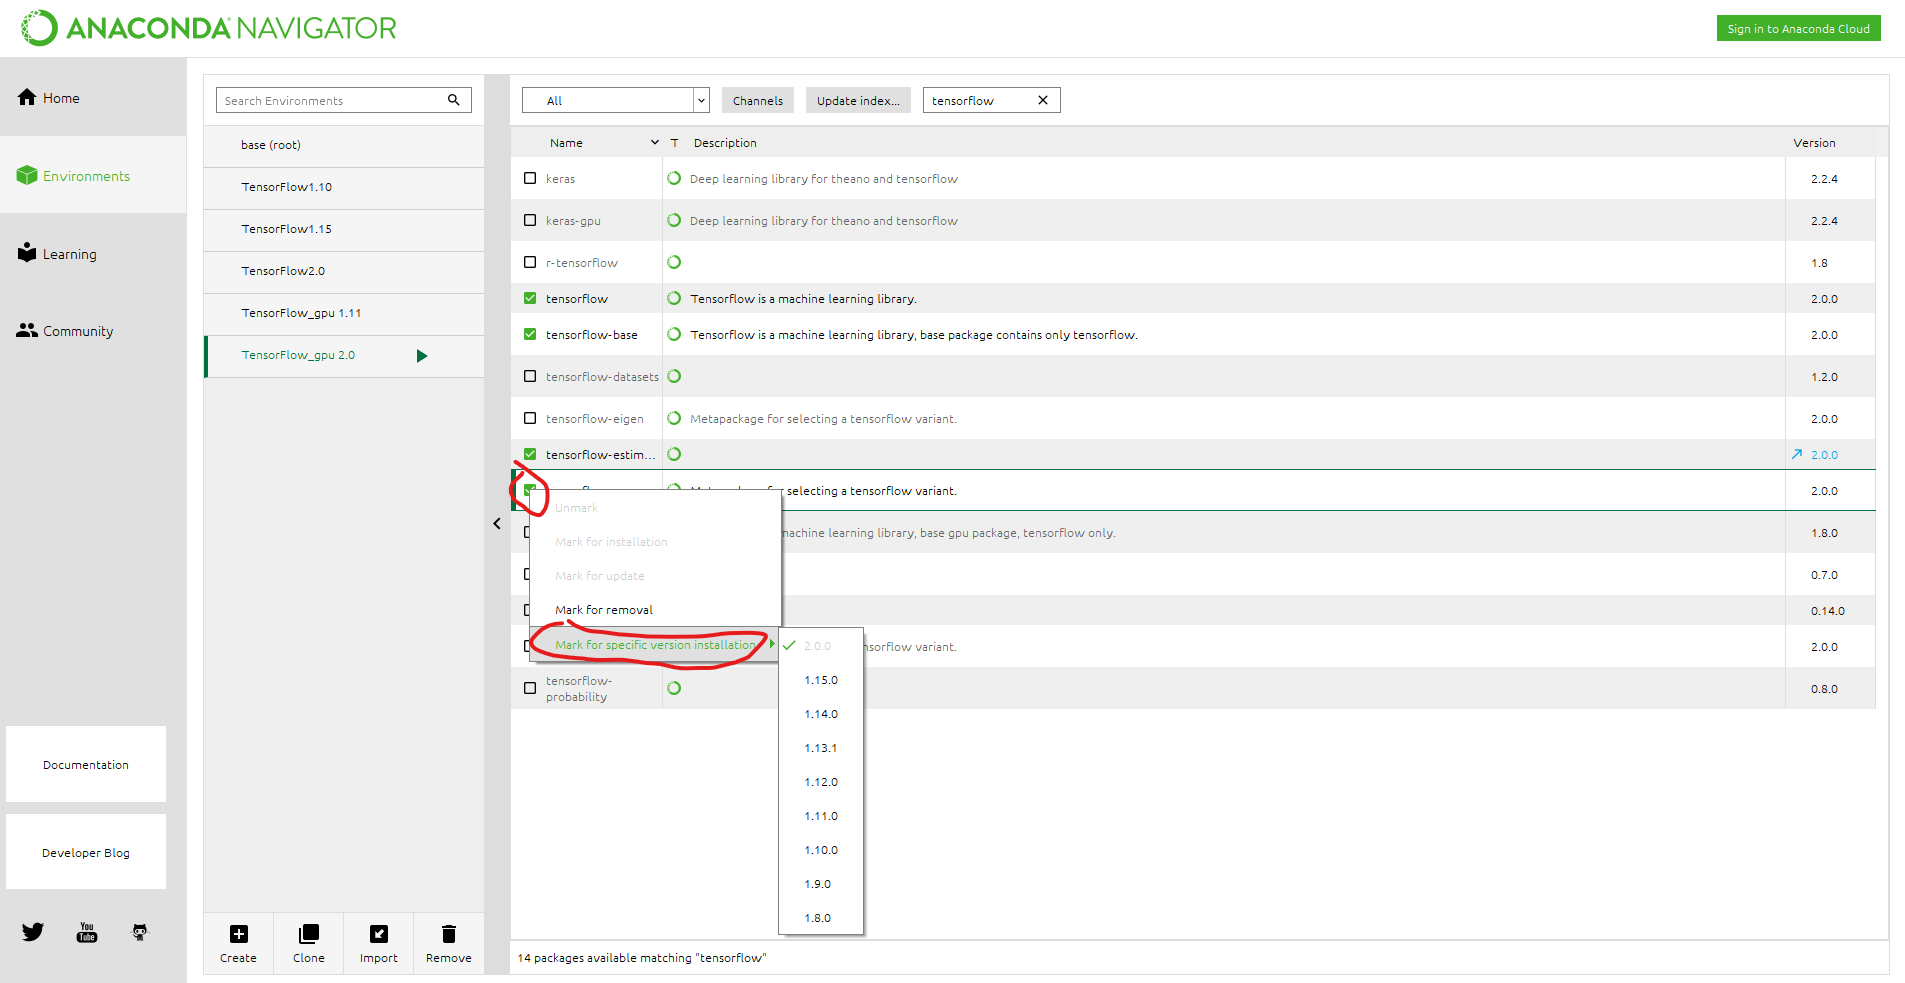This screenshot has width=1905, height=983.
Task: Open the Community people icon
Action: coord(27,330)
